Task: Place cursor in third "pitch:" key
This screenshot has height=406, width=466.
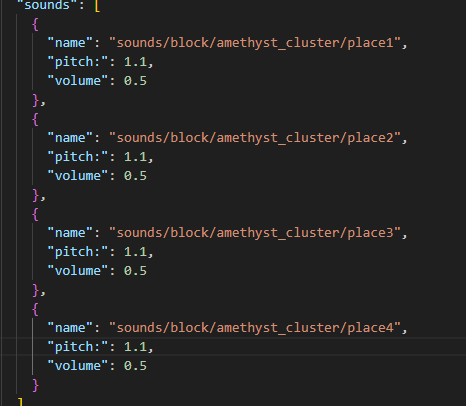Action: (x=78, y=252)
